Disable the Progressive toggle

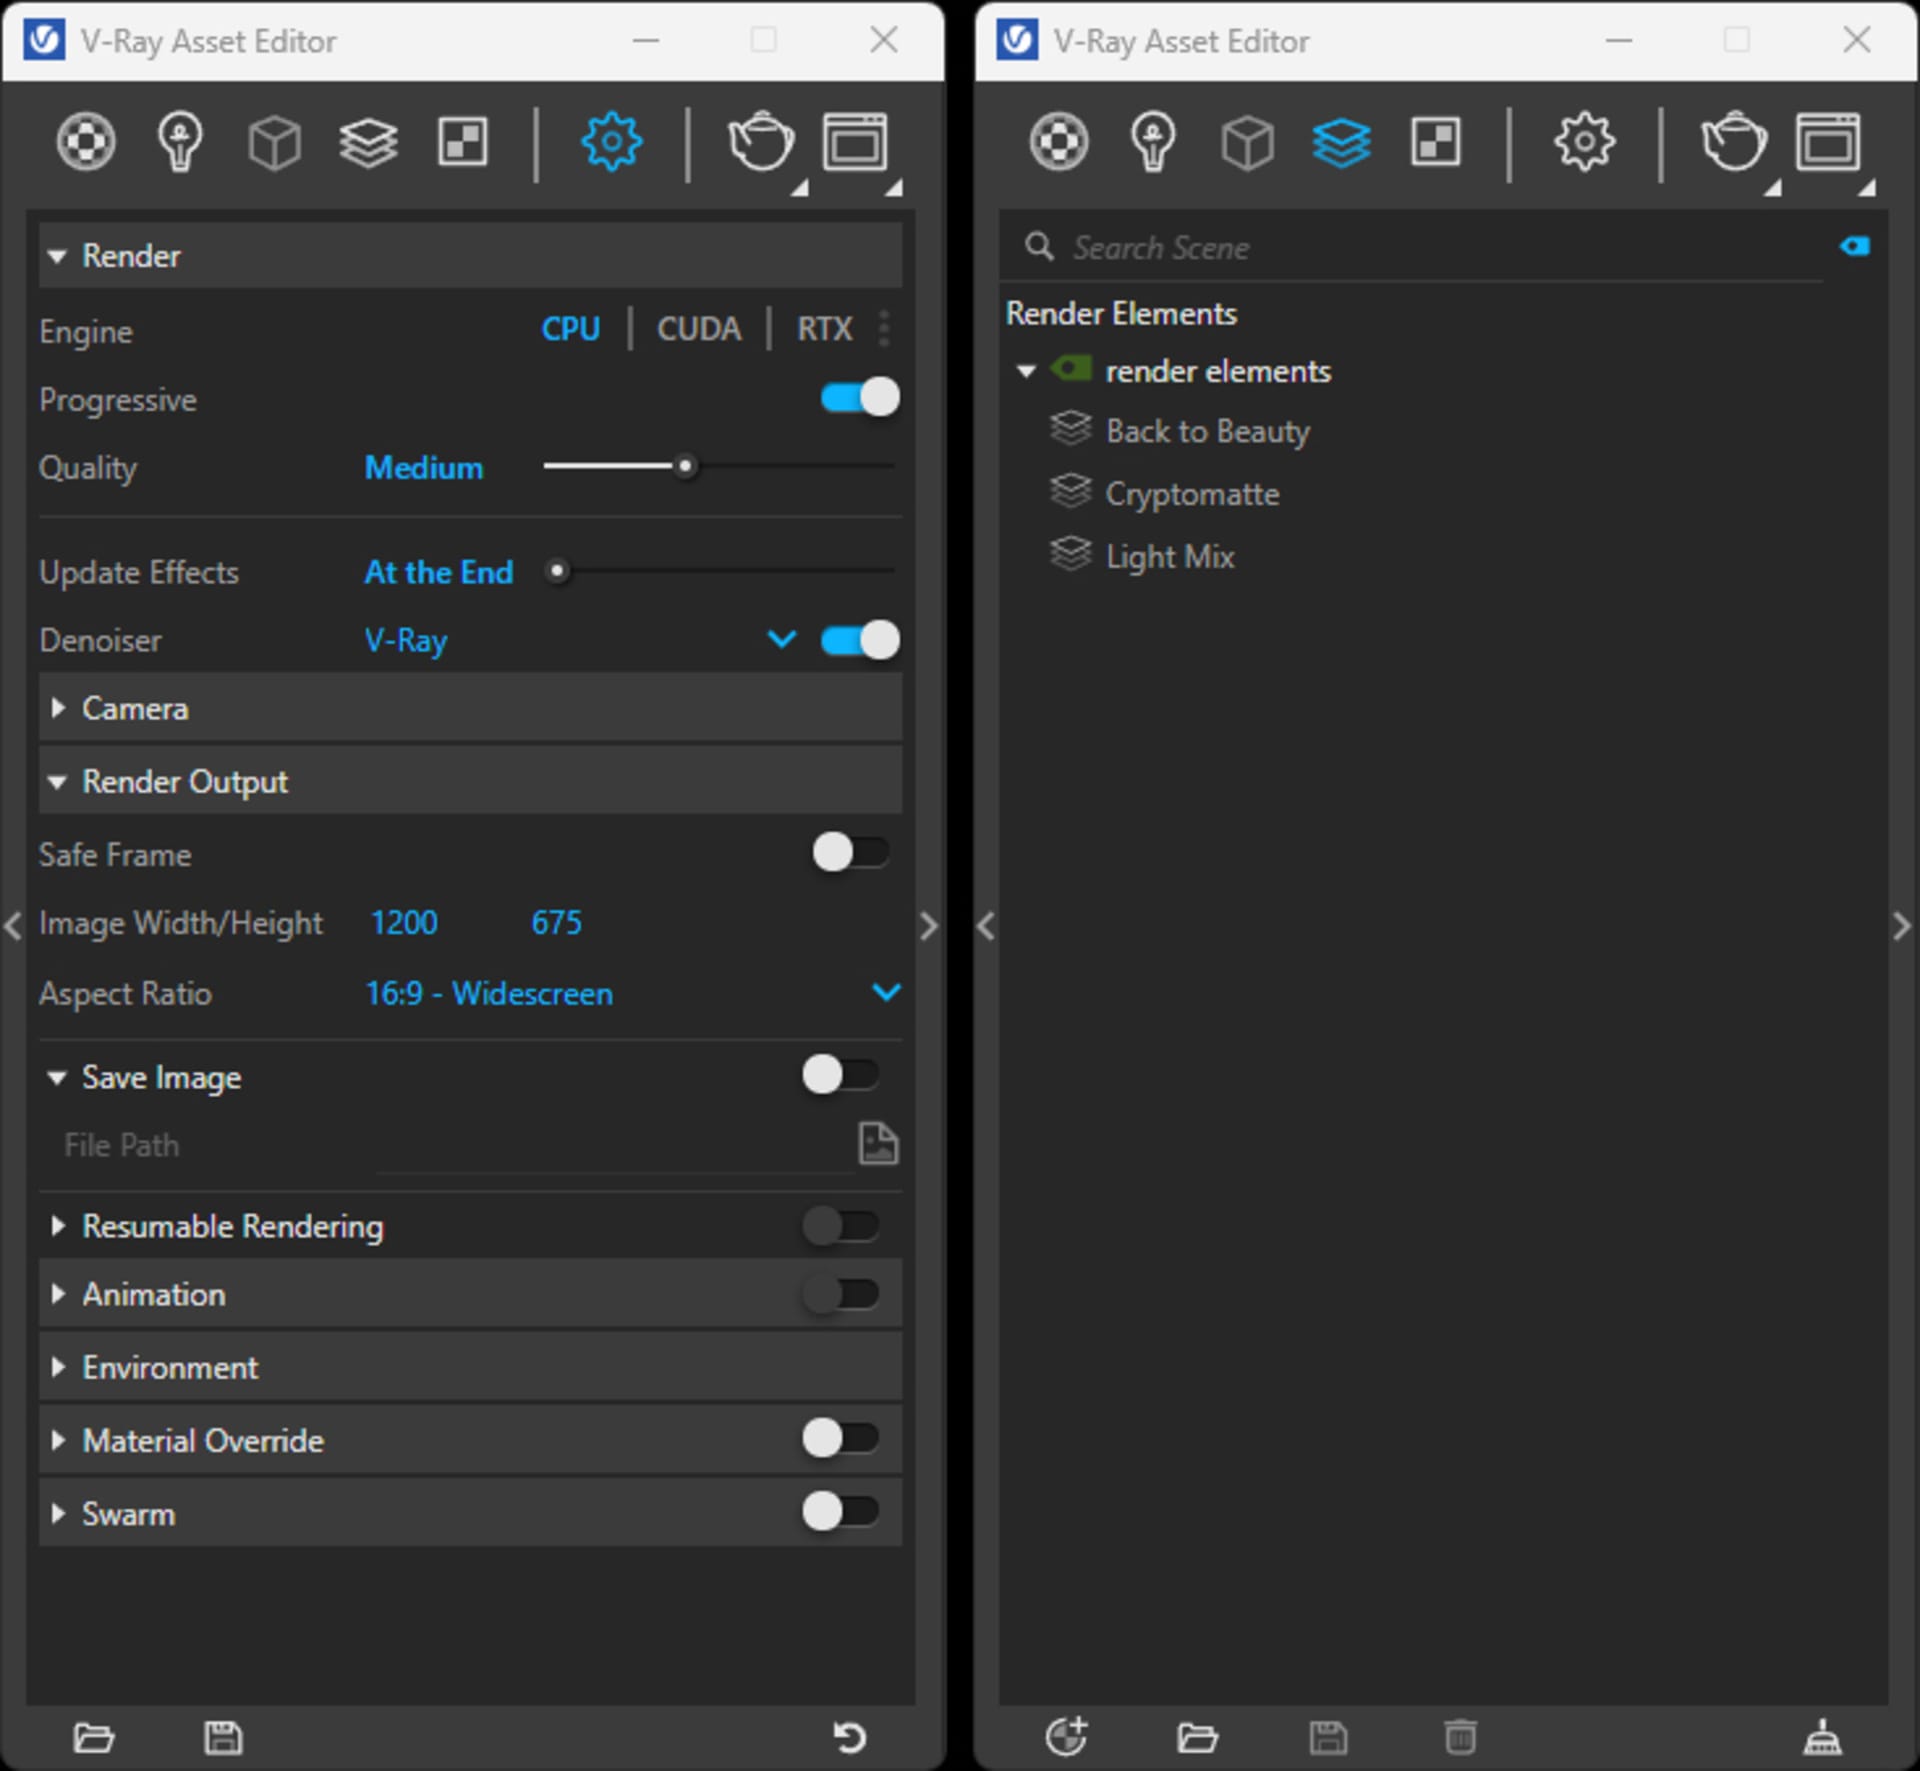click(860, 397)
